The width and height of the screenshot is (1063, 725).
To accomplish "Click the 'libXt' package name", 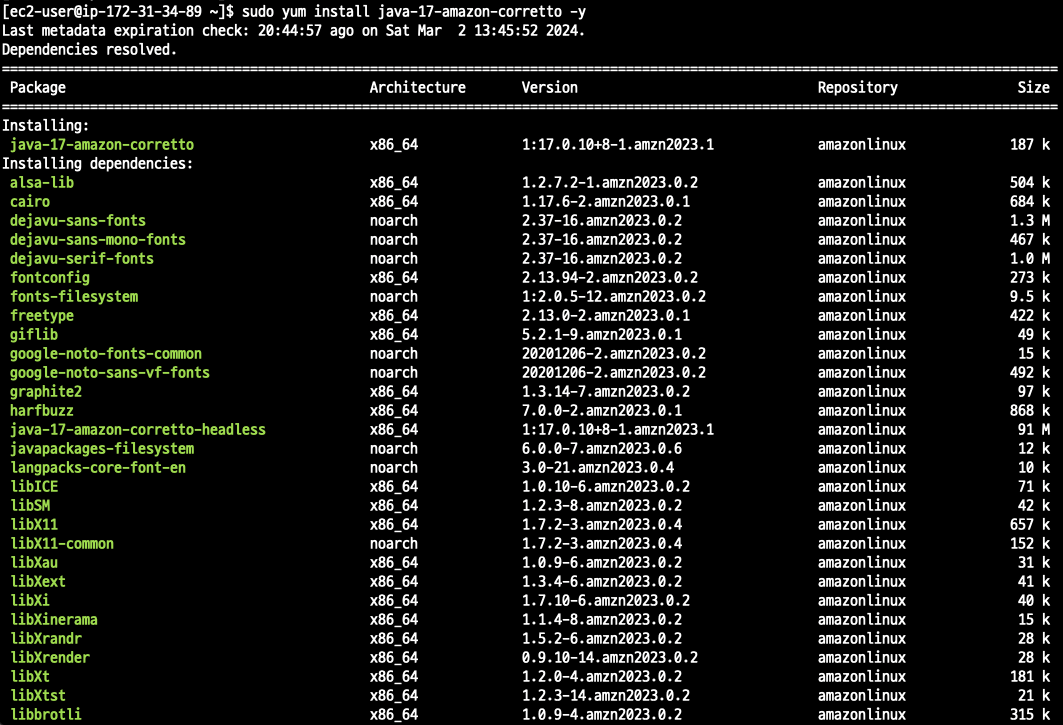I will [30, 676].
